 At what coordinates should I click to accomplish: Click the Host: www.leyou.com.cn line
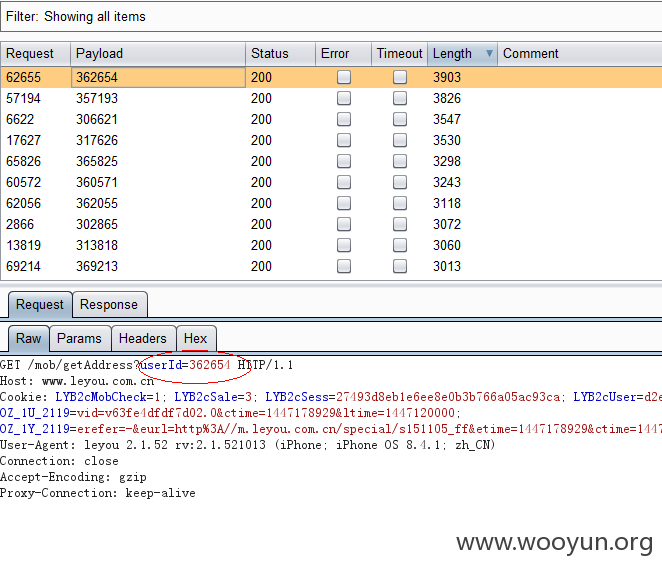pyautogui.click(x=77, y=381)
